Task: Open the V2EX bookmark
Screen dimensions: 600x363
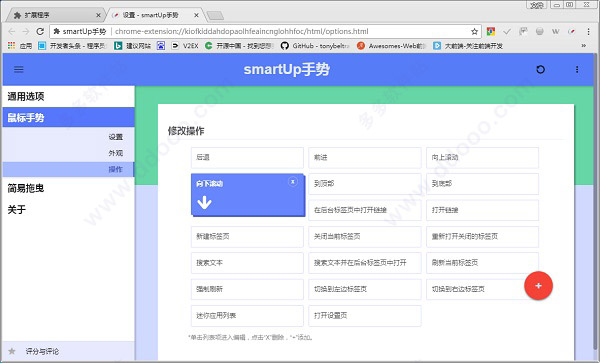Action: pyautogui.click(x=184, y=46)
